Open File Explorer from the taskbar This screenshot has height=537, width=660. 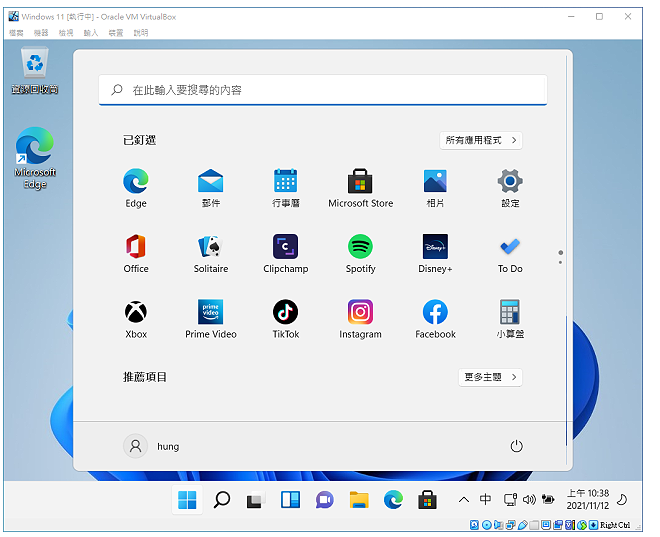[359, 500]
